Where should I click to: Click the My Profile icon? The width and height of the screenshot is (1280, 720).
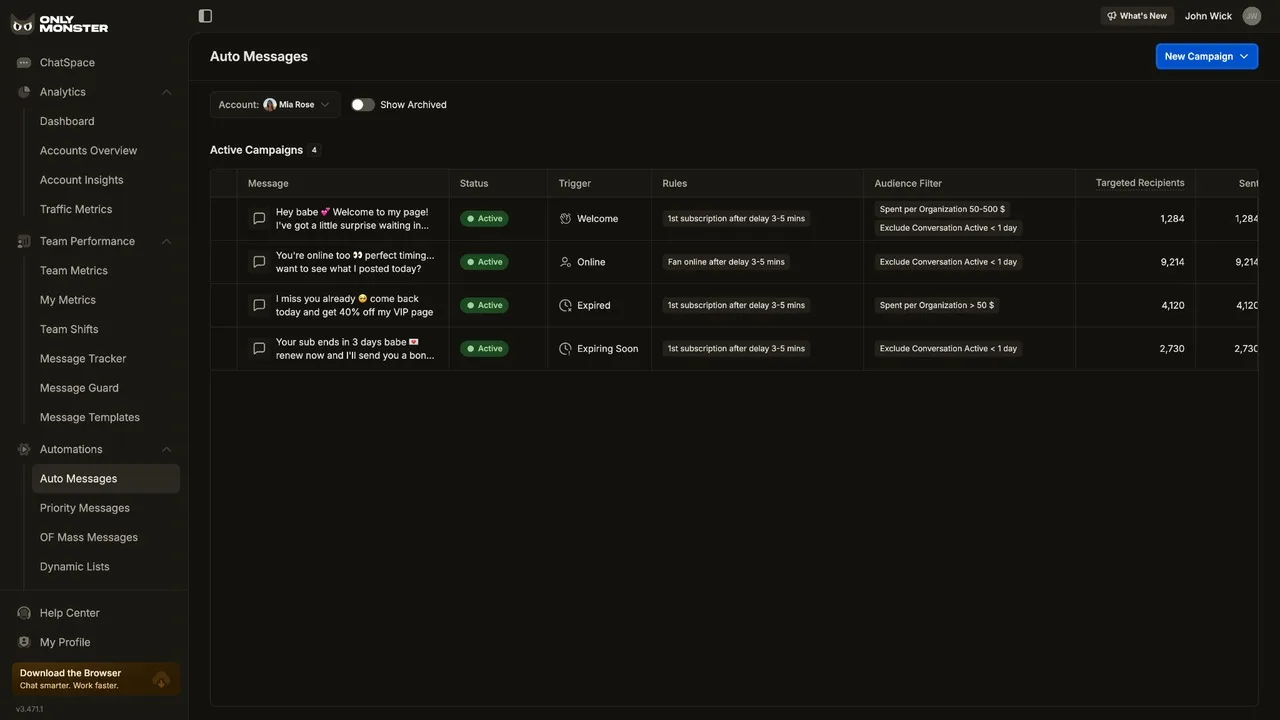click(x=24, y=642)
